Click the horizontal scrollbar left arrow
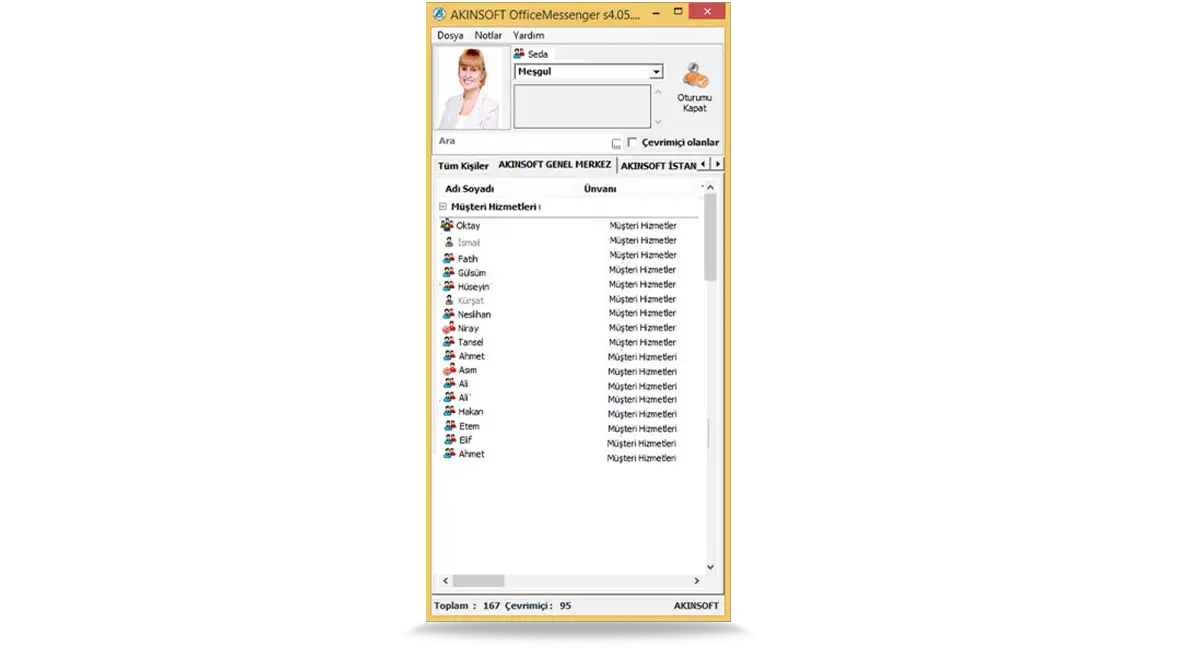Viewport: 1200px width, 653px height. (x=445, y=580)
